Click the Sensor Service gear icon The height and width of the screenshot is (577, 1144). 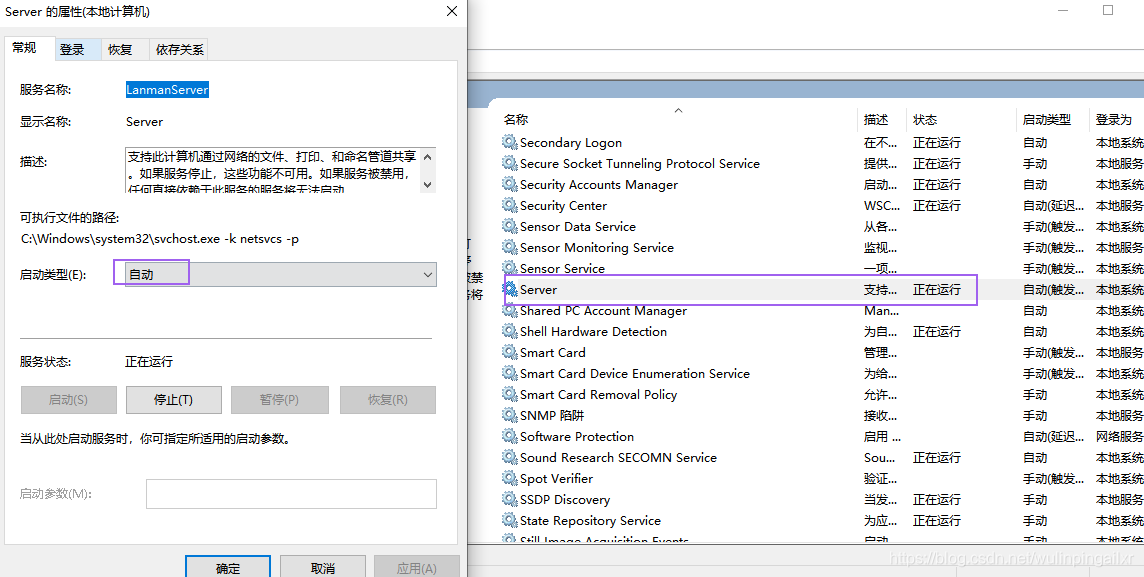click(509, 268)
